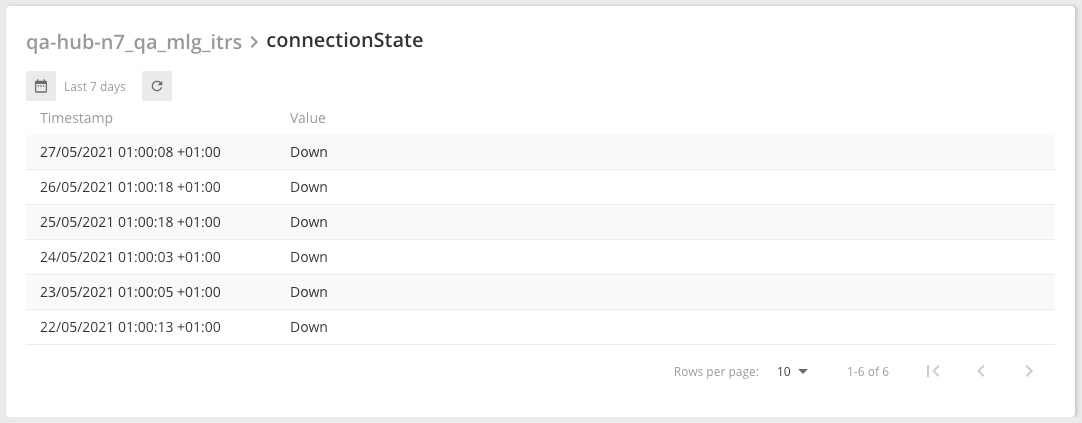Sort by the Value column header
This screenshot has width=1082, height=423.
click(308, 118)
